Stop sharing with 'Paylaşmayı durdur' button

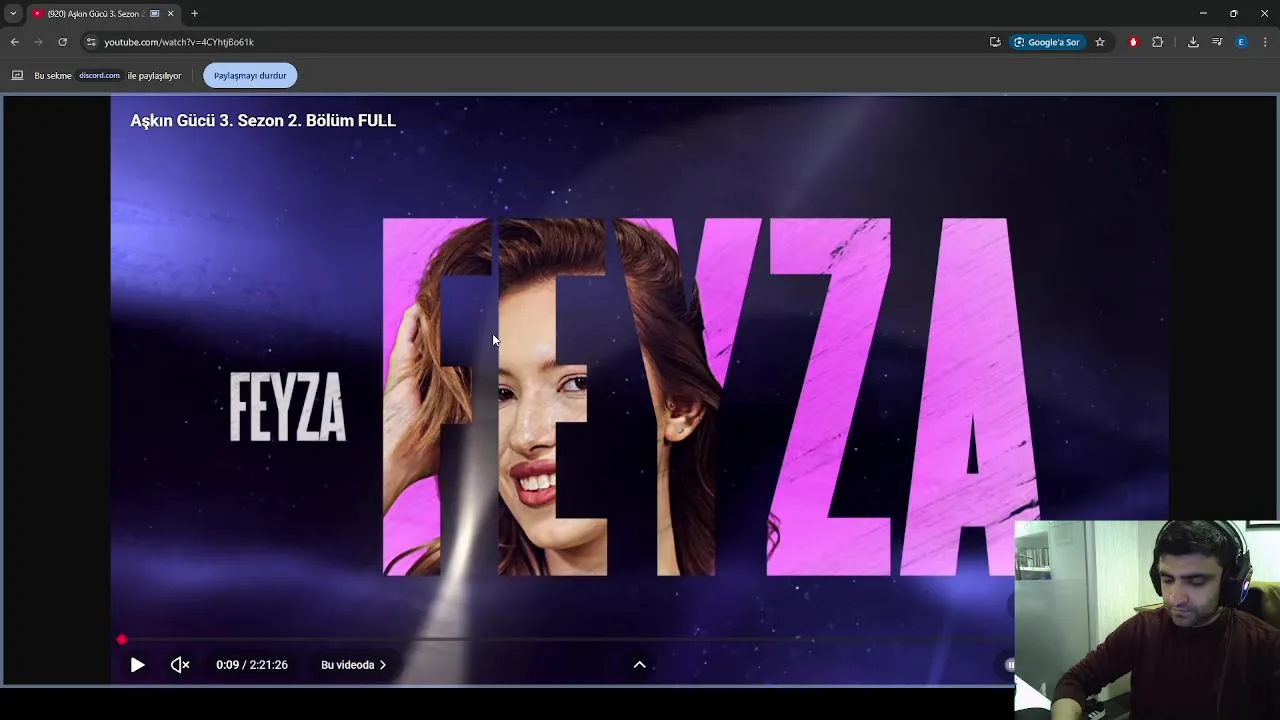tap(250, 76)
